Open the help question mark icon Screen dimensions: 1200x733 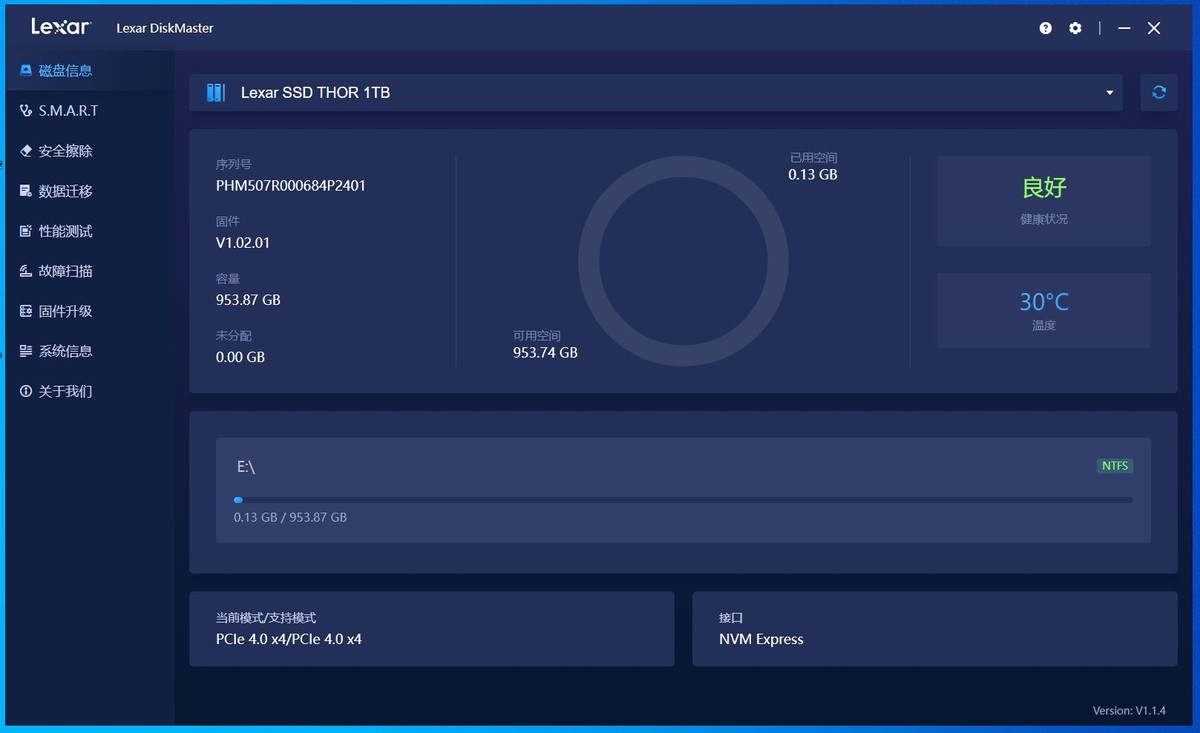tap(1045, 28)
